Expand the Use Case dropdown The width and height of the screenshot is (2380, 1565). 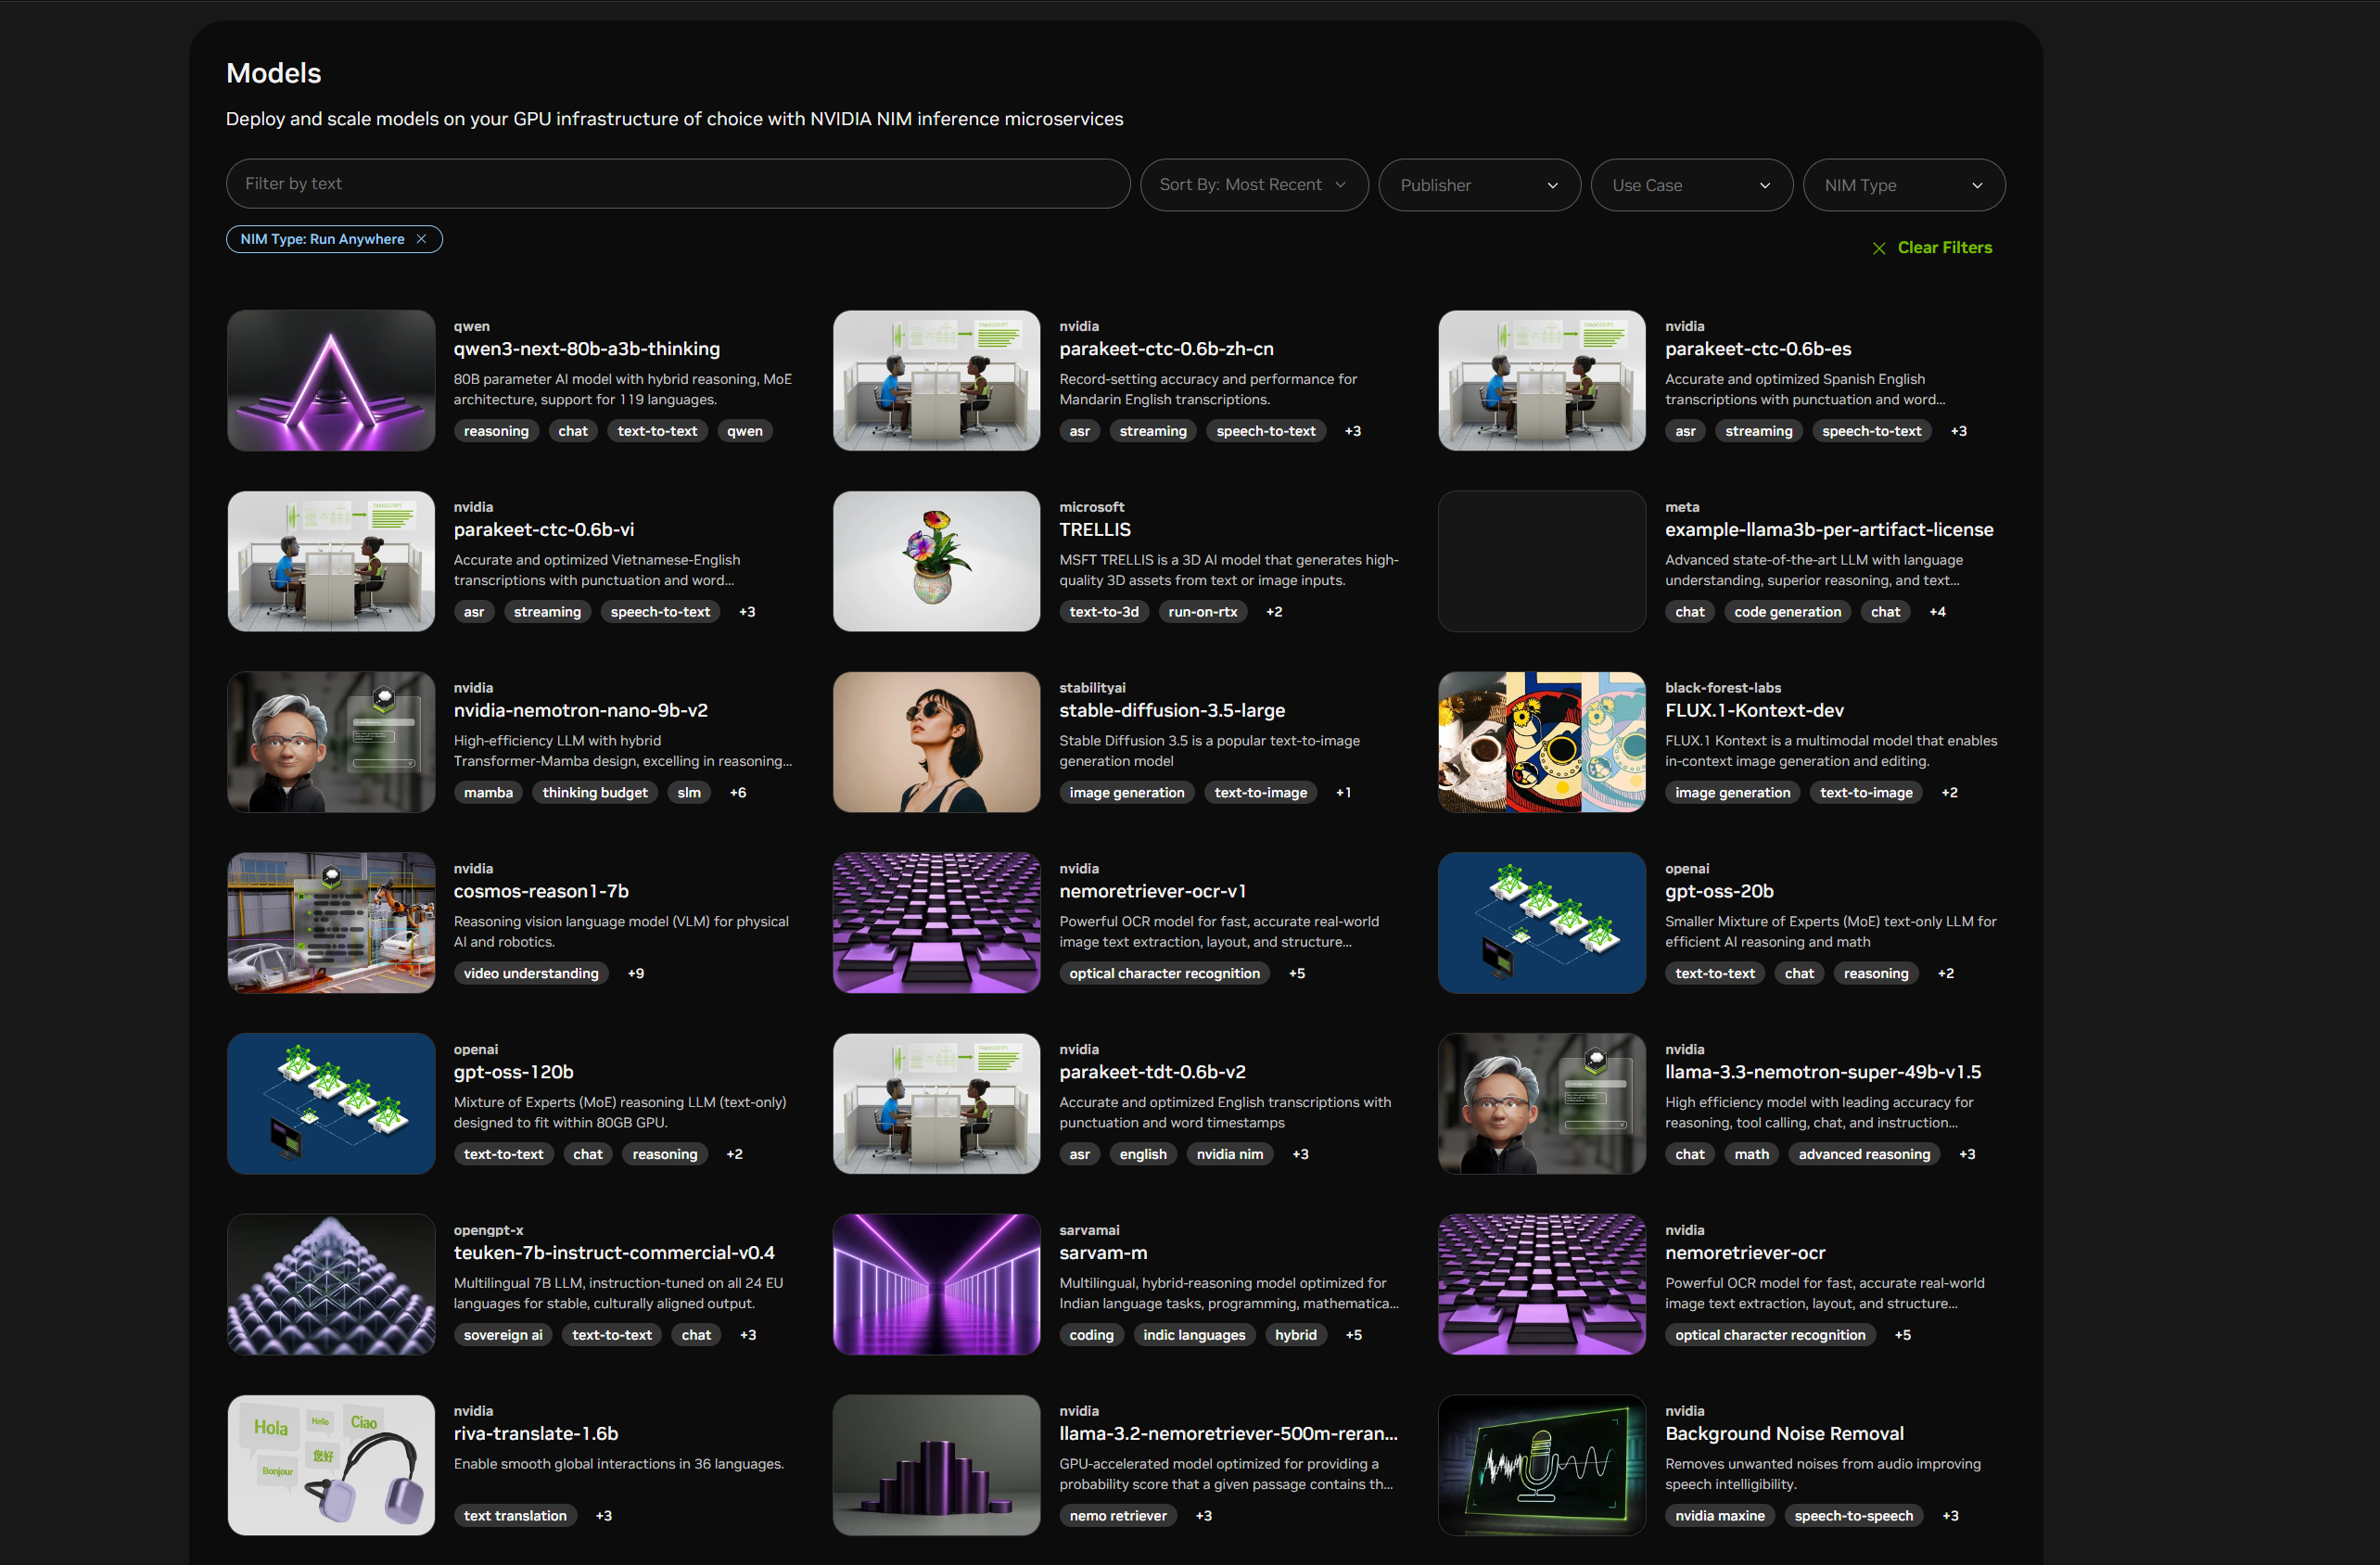point(1690,185)
